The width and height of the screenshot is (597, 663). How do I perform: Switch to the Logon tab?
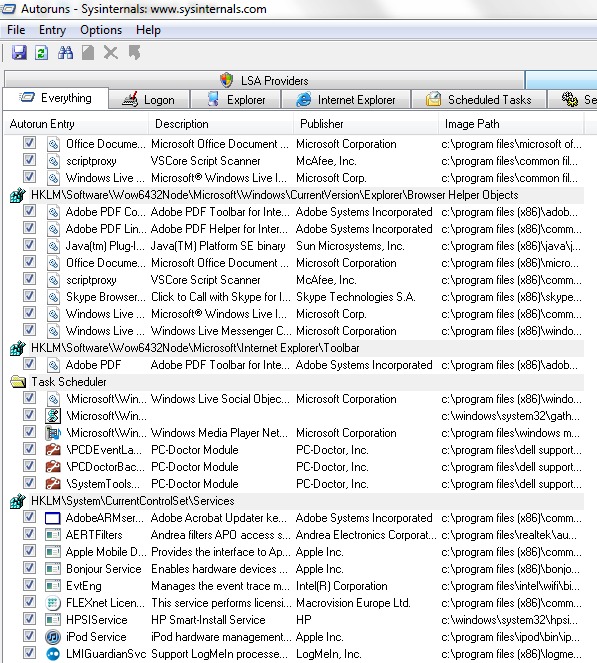pos(149,100)
